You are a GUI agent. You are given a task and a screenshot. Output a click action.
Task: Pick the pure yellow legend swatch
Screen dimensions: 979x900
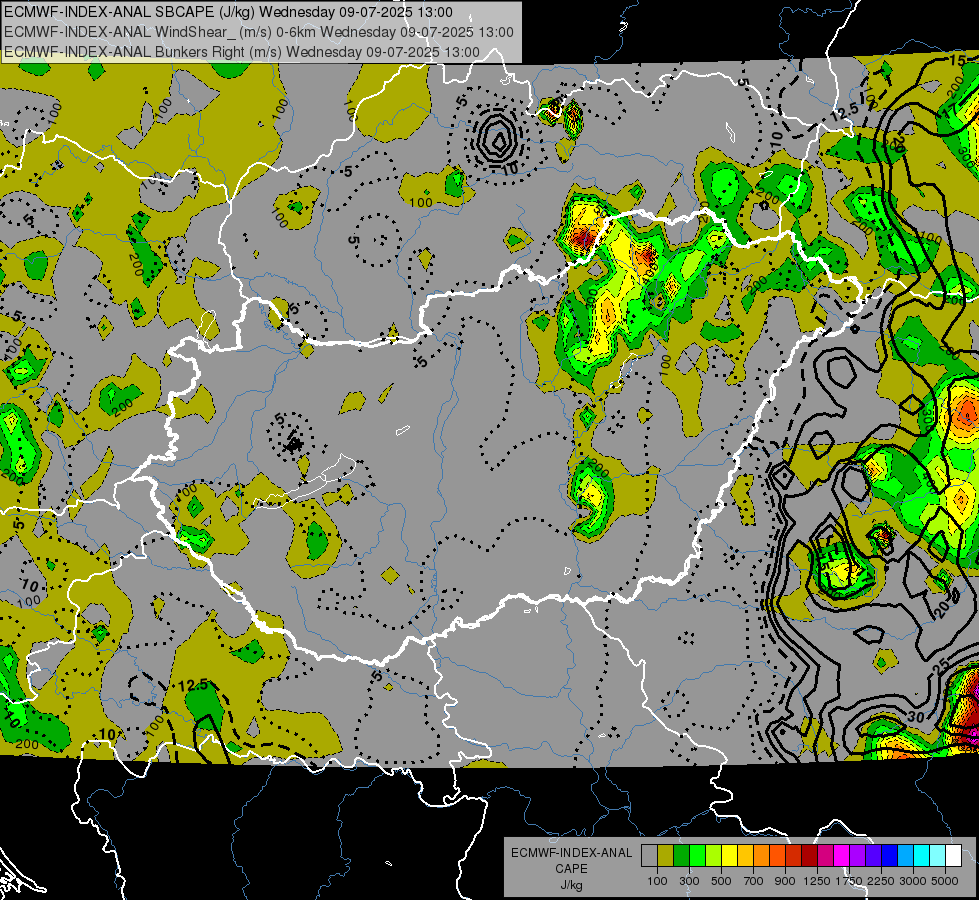click(x=729, y=856)
